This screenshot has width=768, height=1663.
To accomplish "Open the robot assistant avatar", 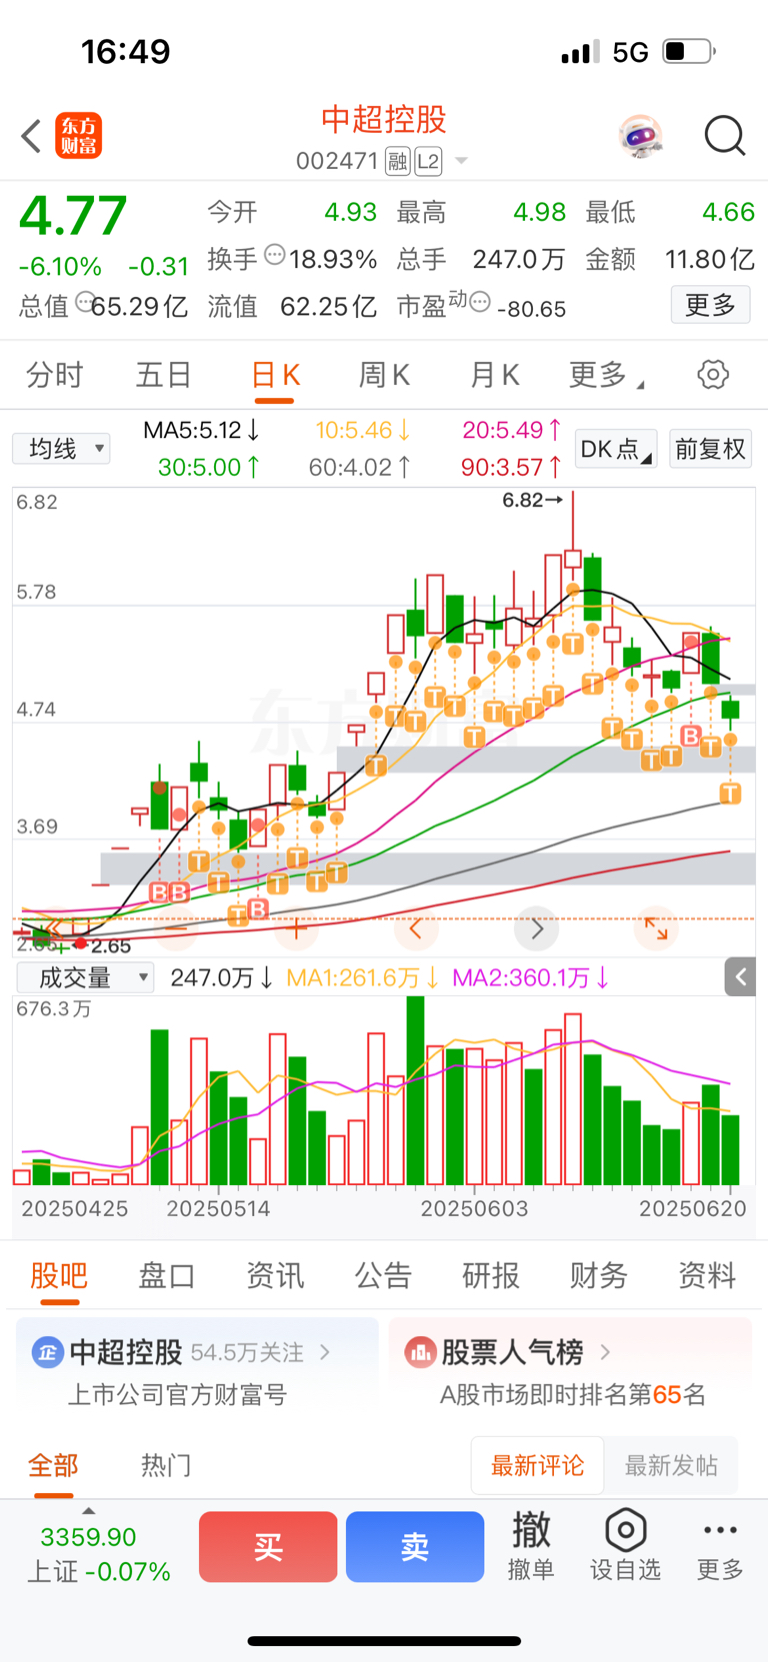I will (640, 136).
